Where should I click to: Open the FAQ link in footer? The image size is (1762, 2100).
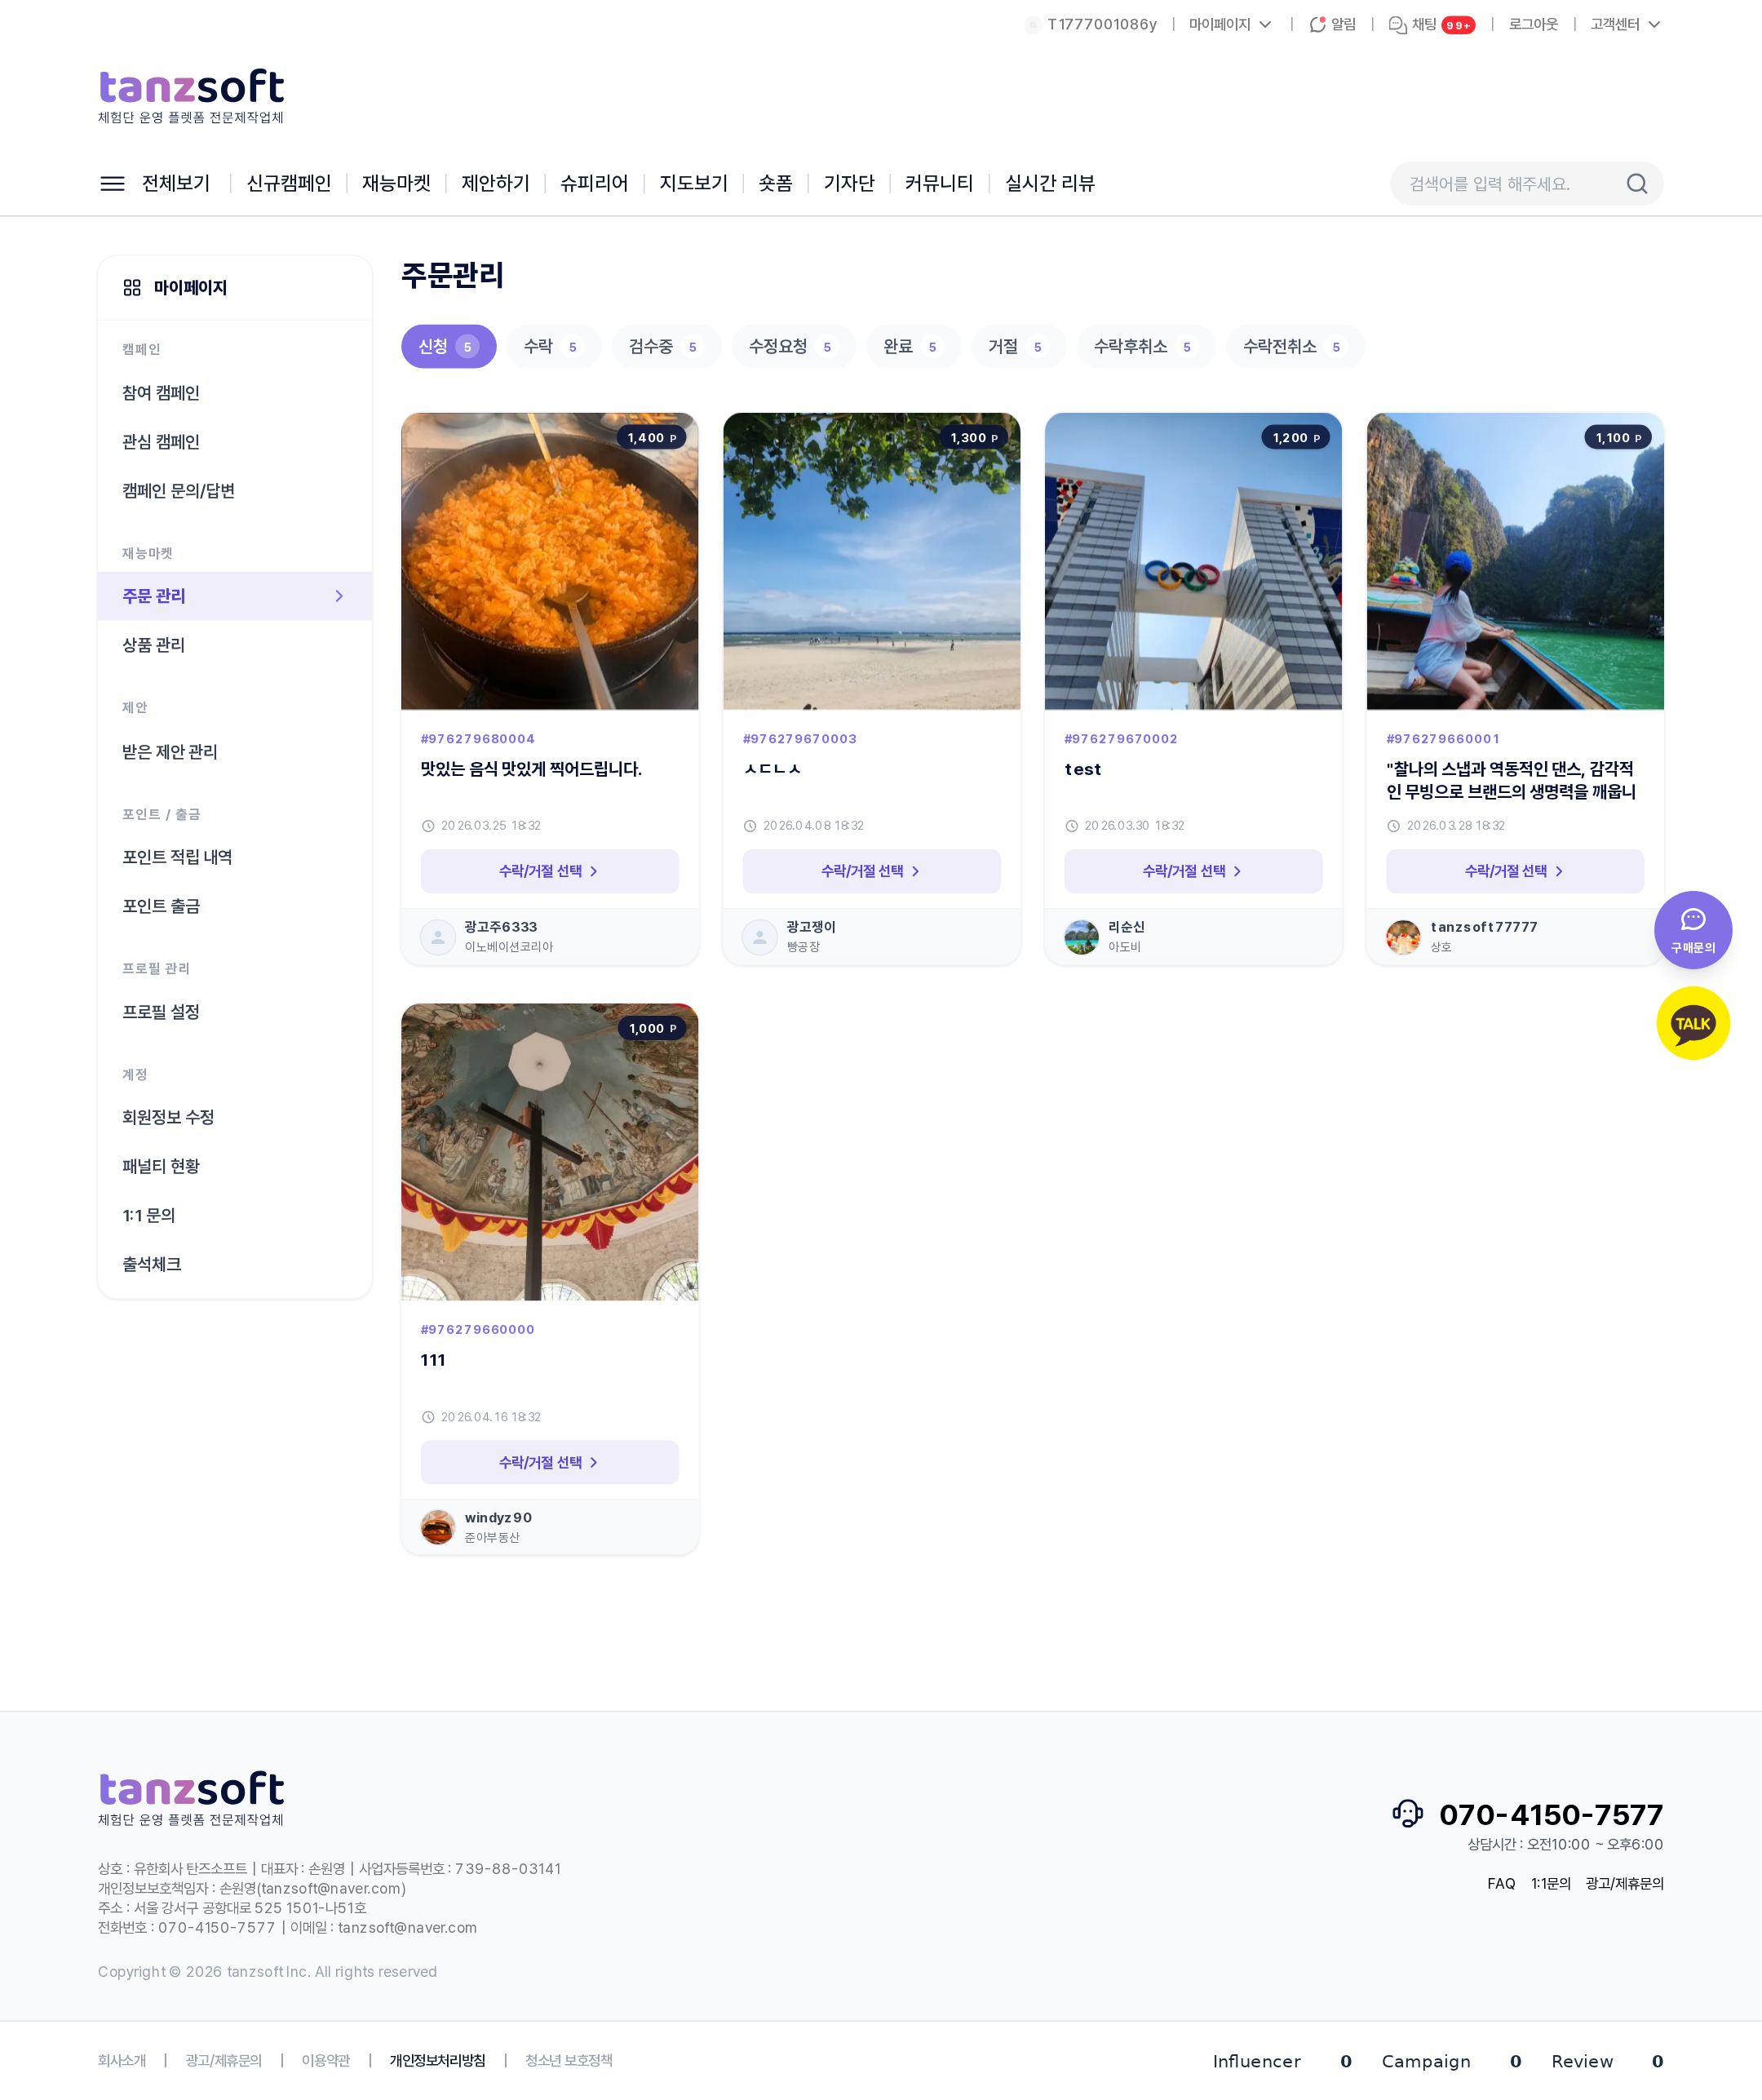click(x=1501, y=1883)
